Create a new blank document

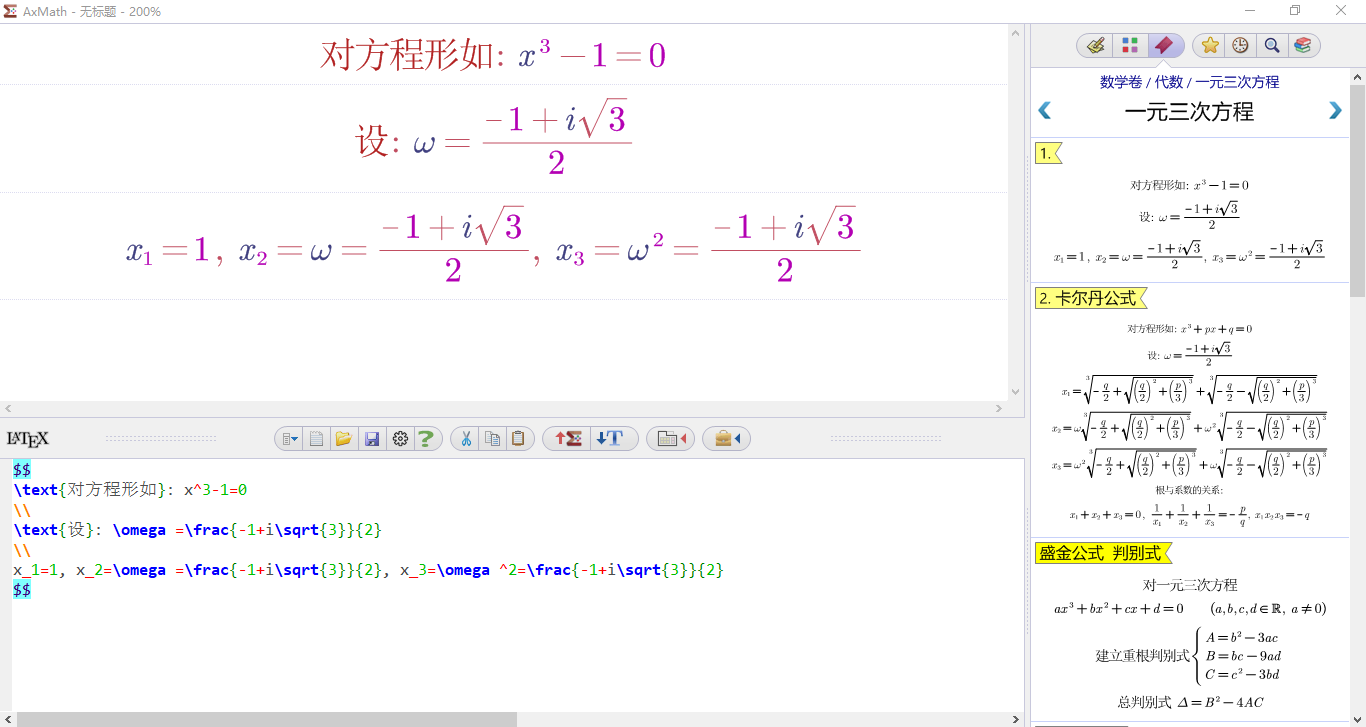[x=316, y=439]
